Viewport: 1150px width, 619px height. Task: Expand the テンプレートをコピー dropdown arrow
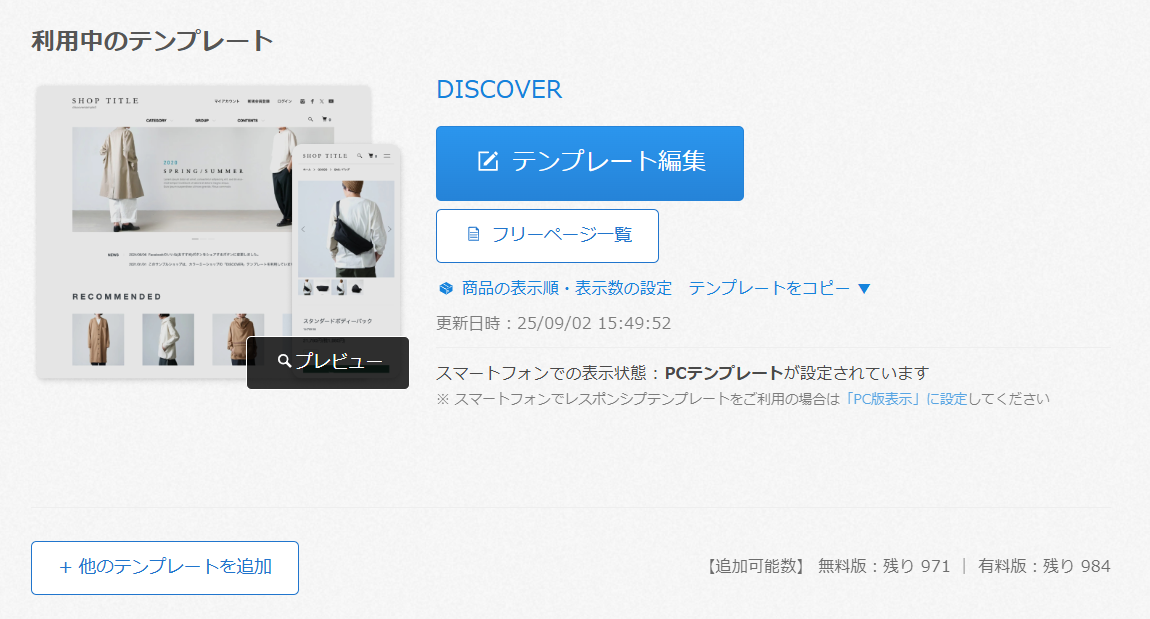click(x=864, y=289)
